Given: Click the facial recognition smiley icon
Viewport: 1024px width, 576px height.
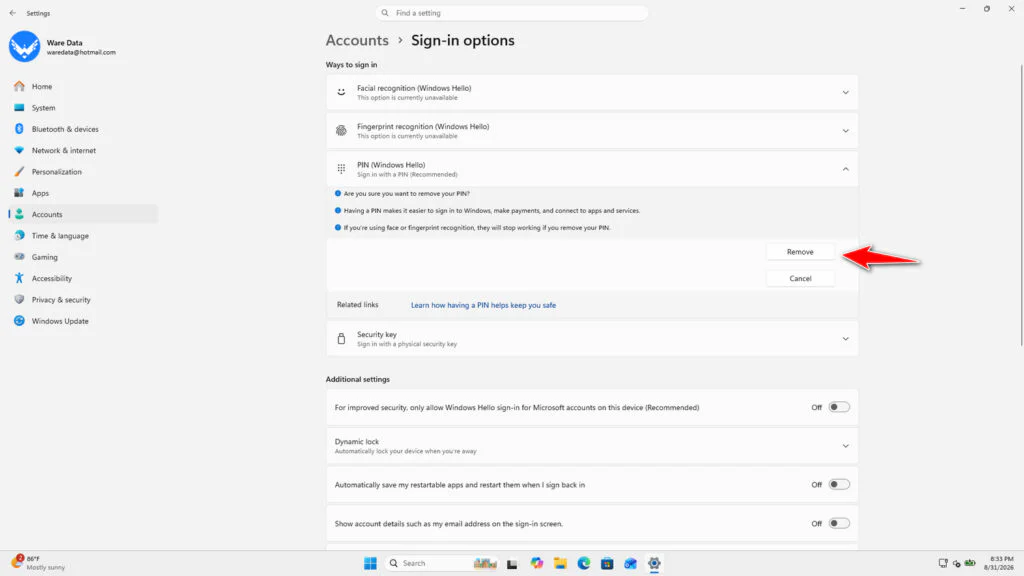Looking at the screenshot, I should 341,92.
